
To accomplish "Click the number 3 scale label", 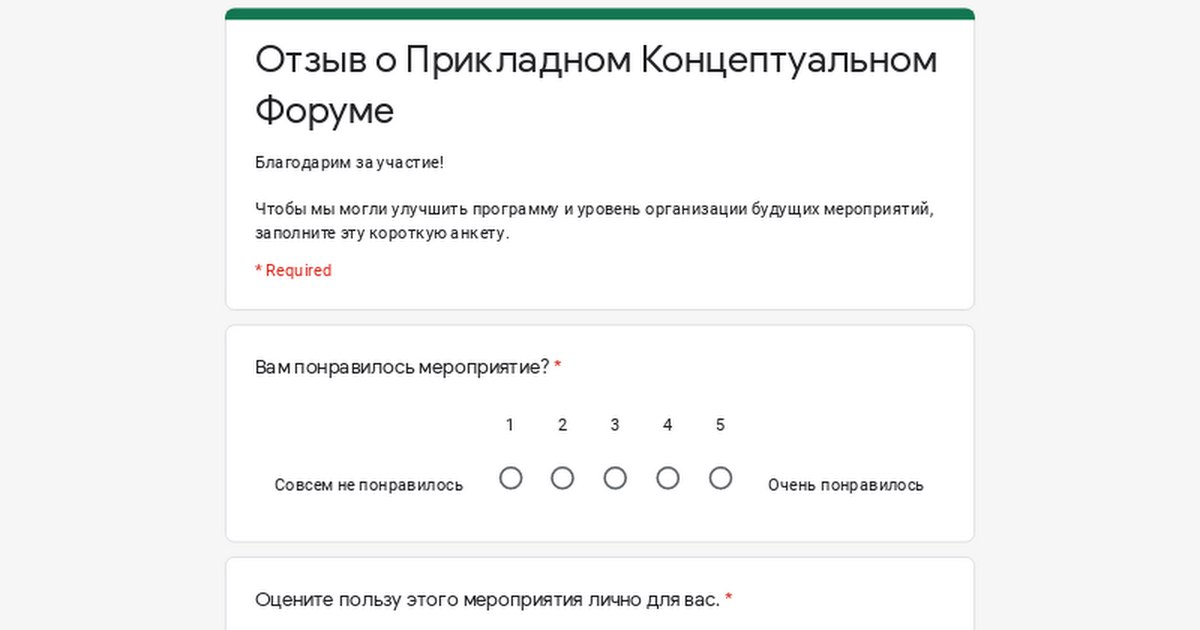I will pyautogui.click(x=615, y=425).
